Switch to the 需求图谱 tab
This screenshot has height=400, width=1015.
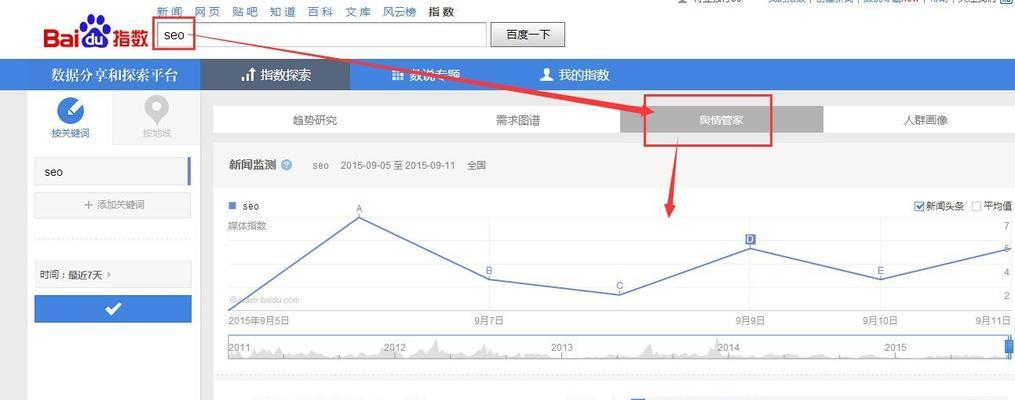tap(518, 120)
